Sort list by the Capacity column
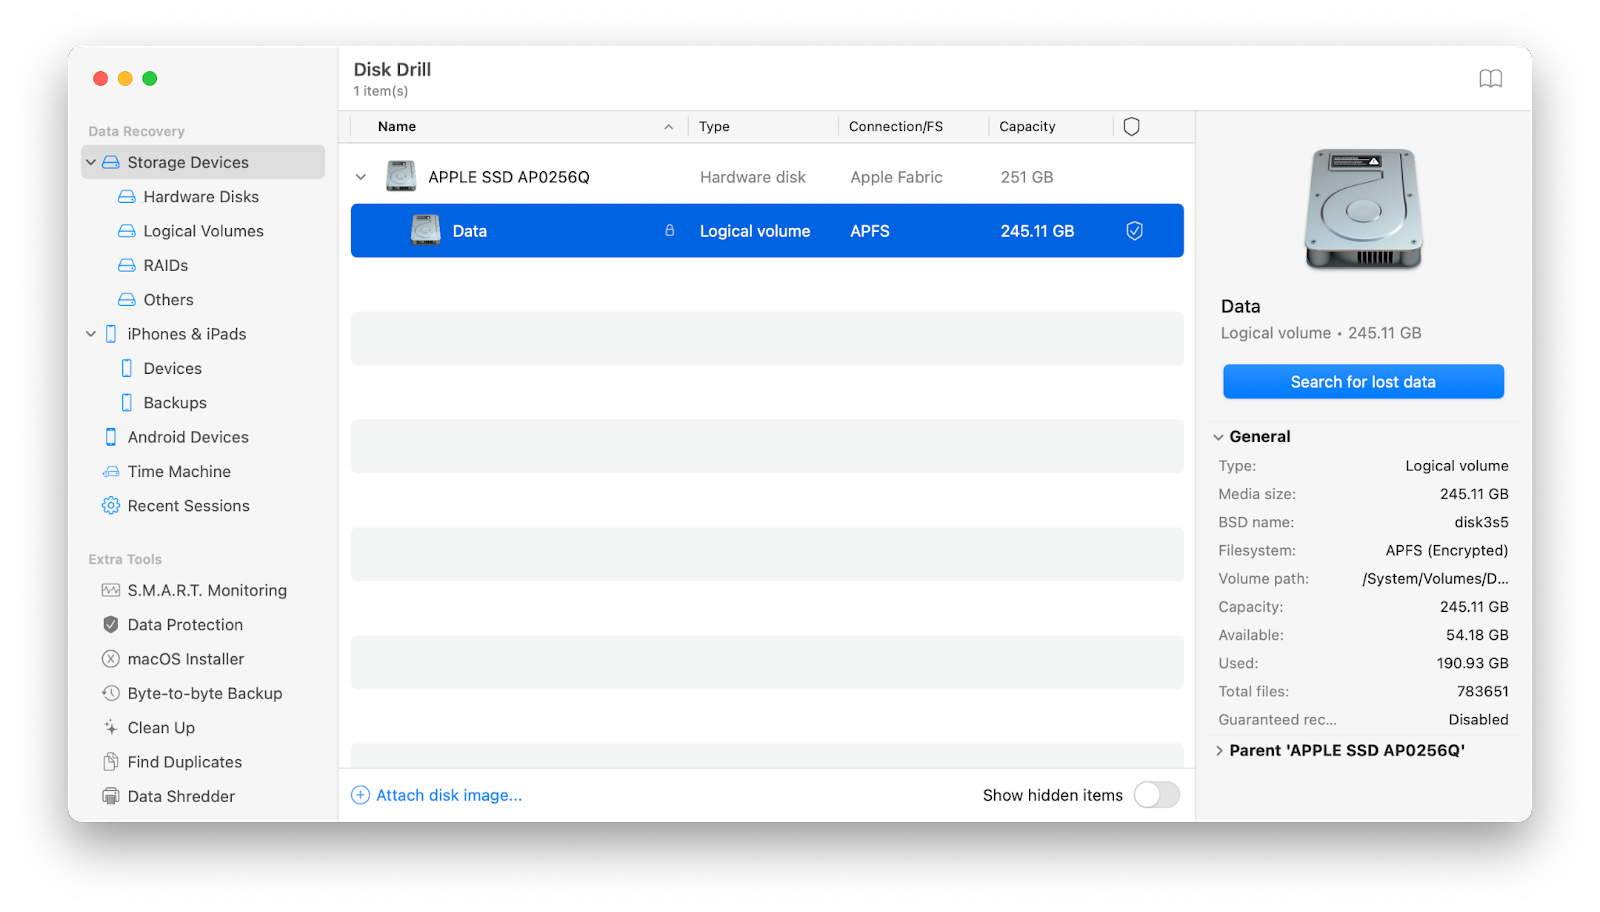1600x912 pixels. (1027, 126)
